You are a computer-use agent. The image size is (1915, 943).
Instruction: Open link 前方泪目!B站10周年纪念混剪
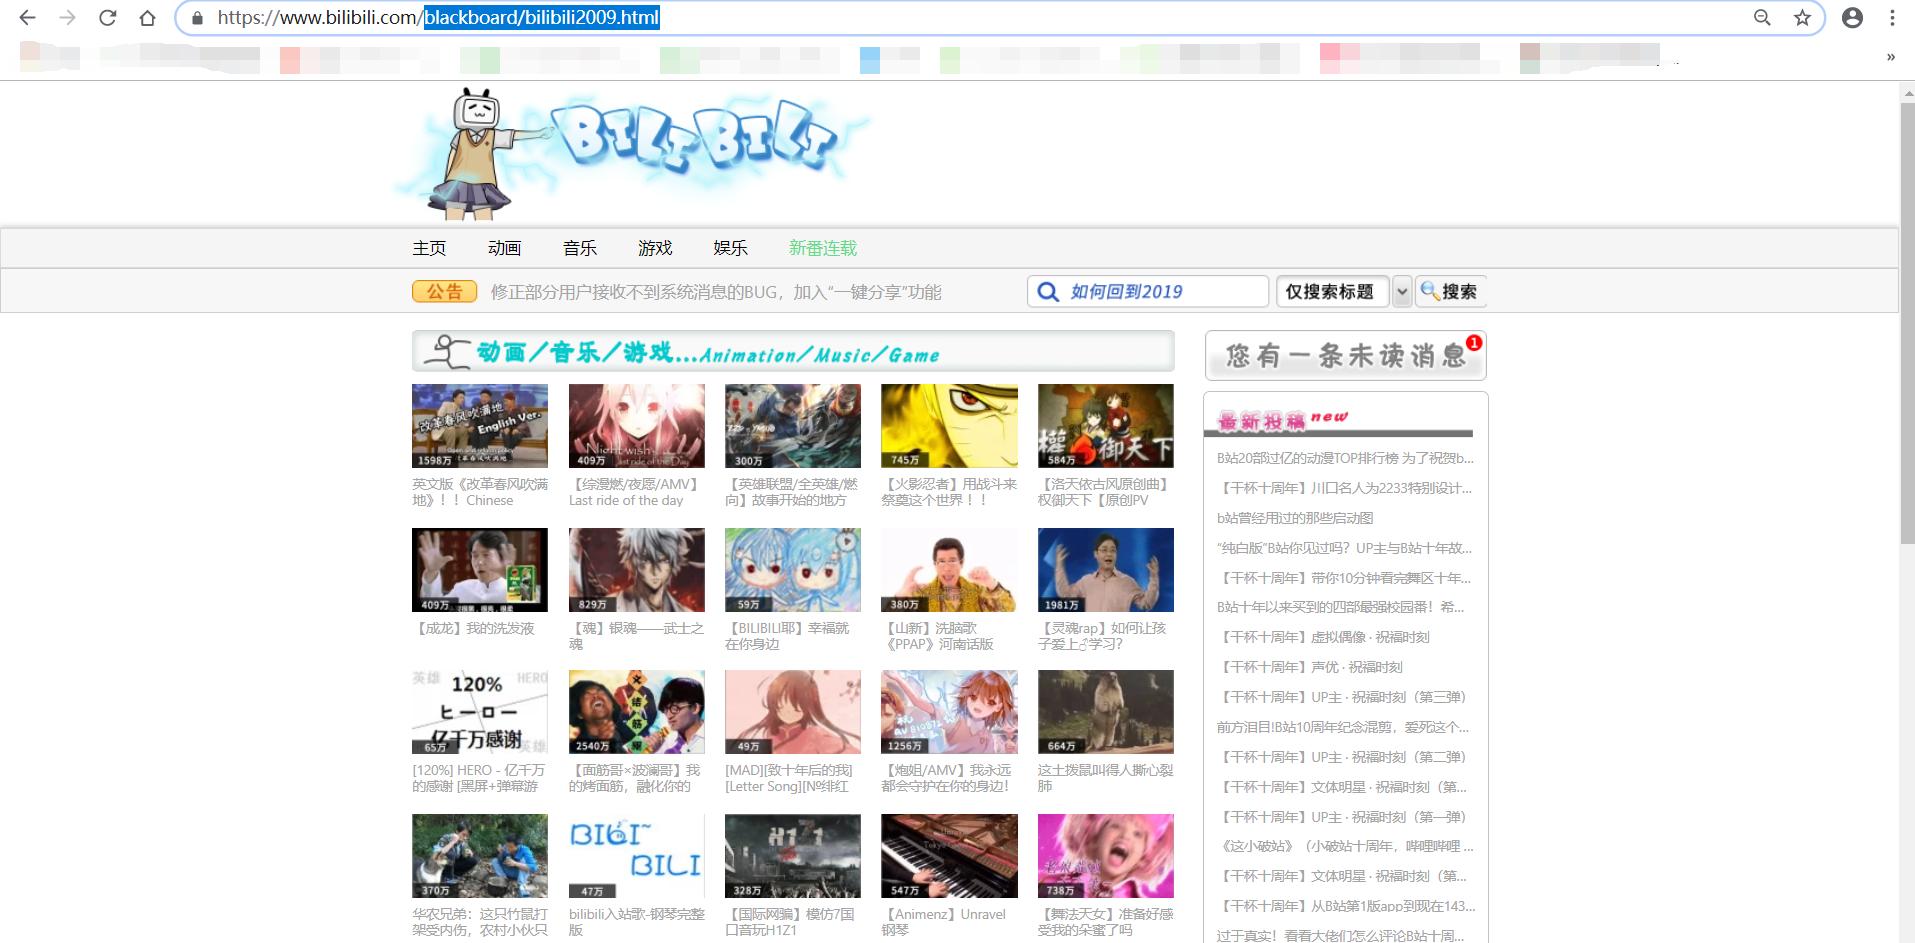(1343, 727)
